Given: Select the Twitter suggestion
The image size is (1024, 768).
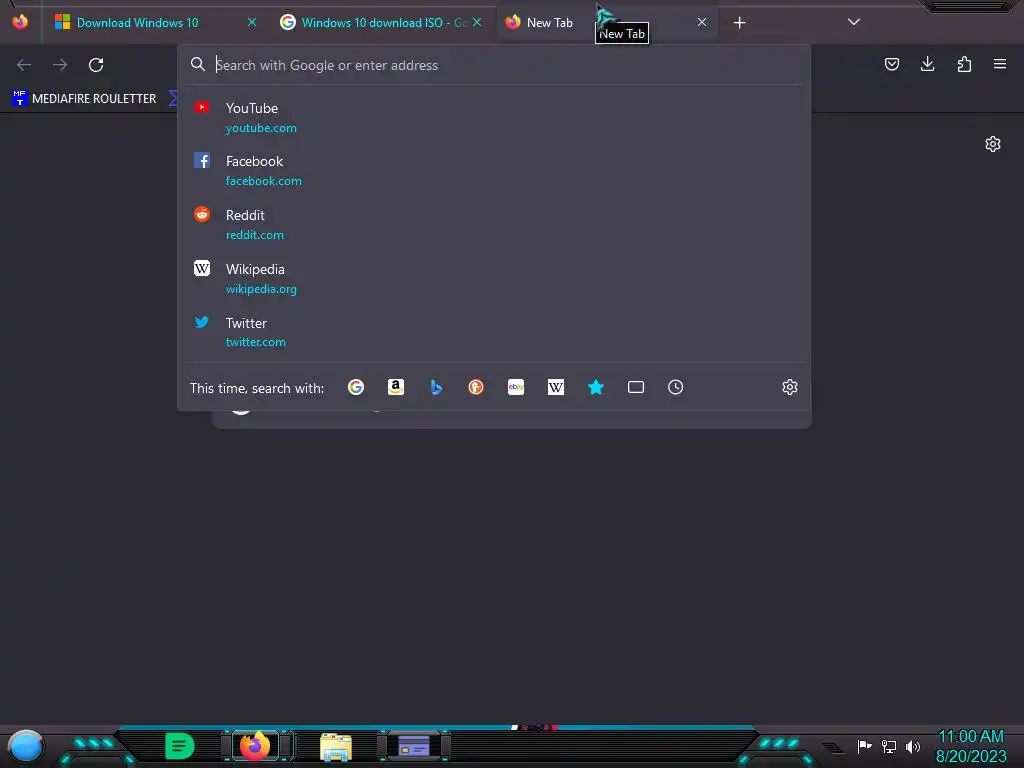Looking at the screenshot, I should pos(494,332).
